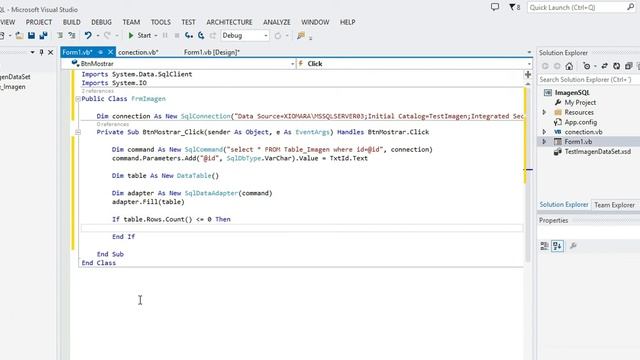
Task: Click Sync with Active Document icon
Action: [604, 66]
